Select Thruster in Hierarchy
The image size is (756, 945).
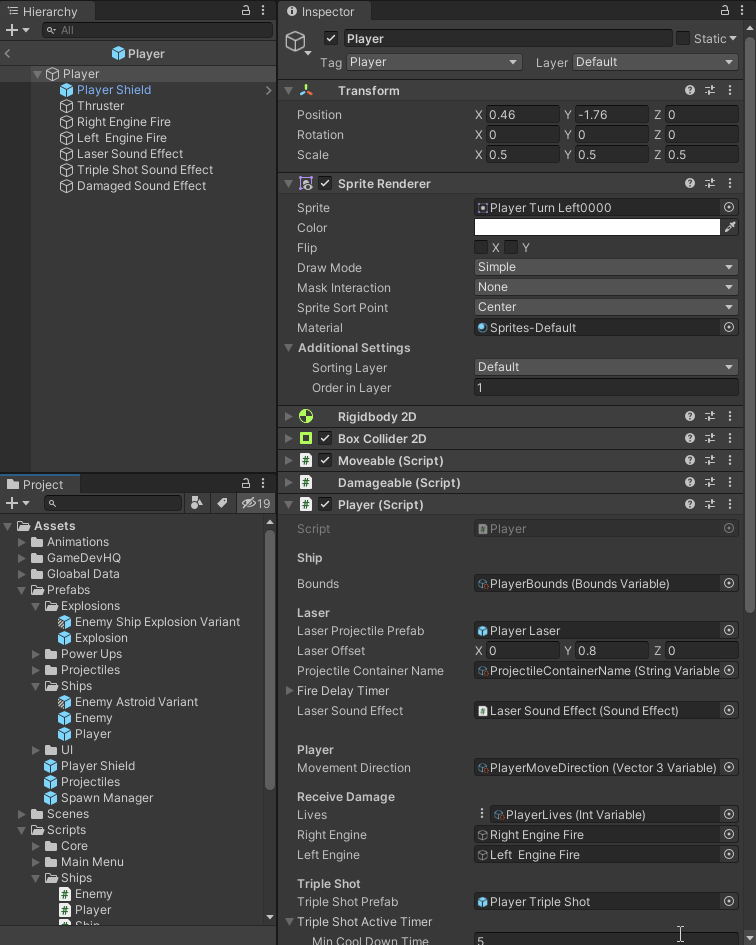[x=100, y=105]
